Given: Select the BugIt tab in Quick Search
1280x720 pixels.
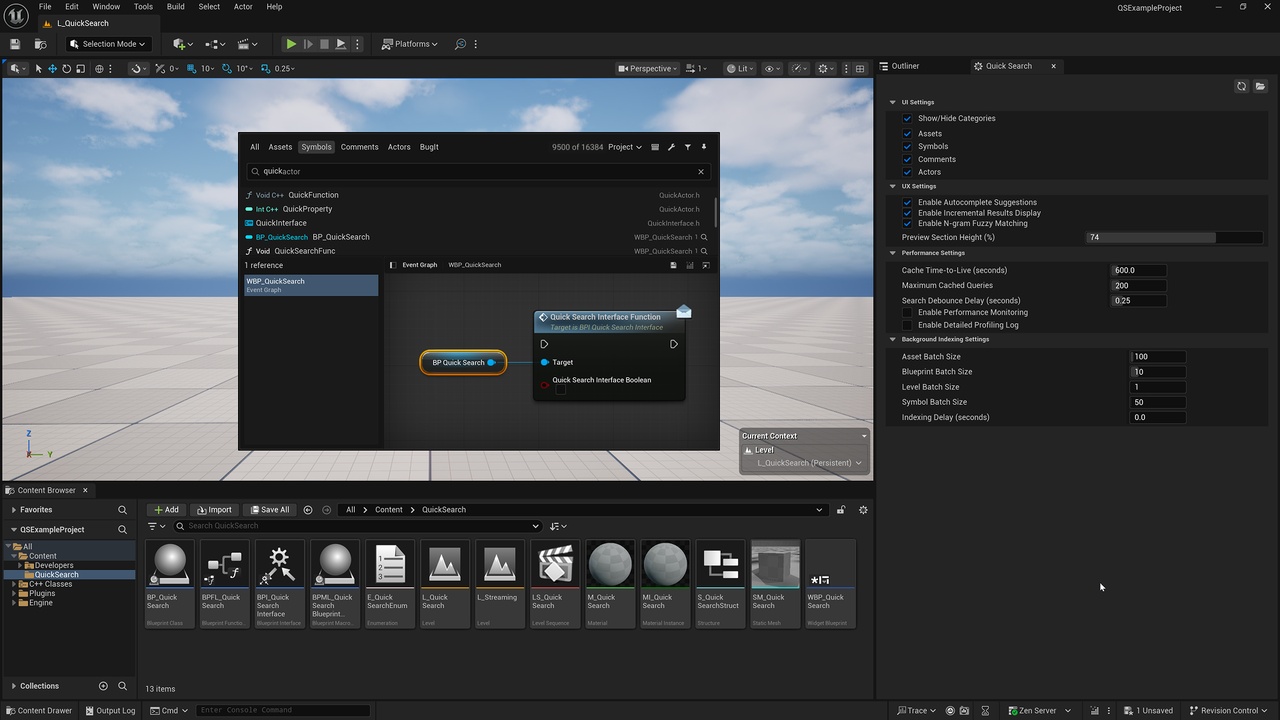Looking at the screenshot, I should (429, 147).
